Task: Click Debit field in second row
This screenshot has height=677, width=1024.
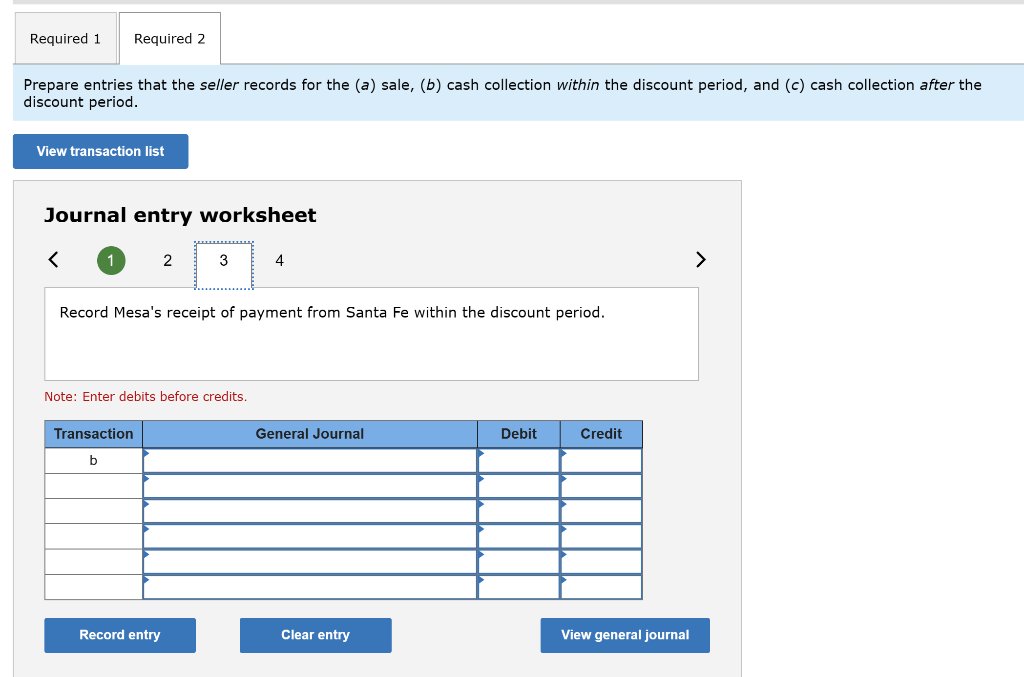Action: pos(519,486)
